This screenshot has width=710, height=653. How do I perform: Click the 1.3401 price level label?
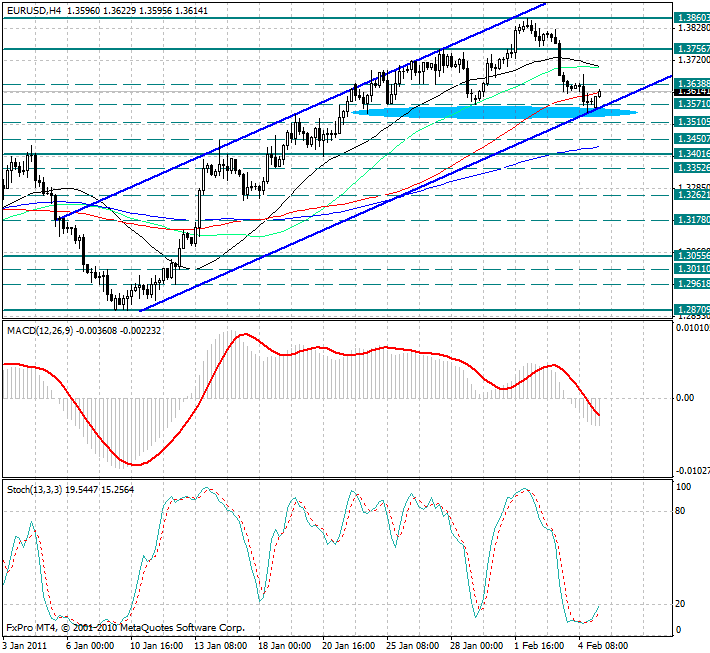pyautogui.click(x=692, y=154)
